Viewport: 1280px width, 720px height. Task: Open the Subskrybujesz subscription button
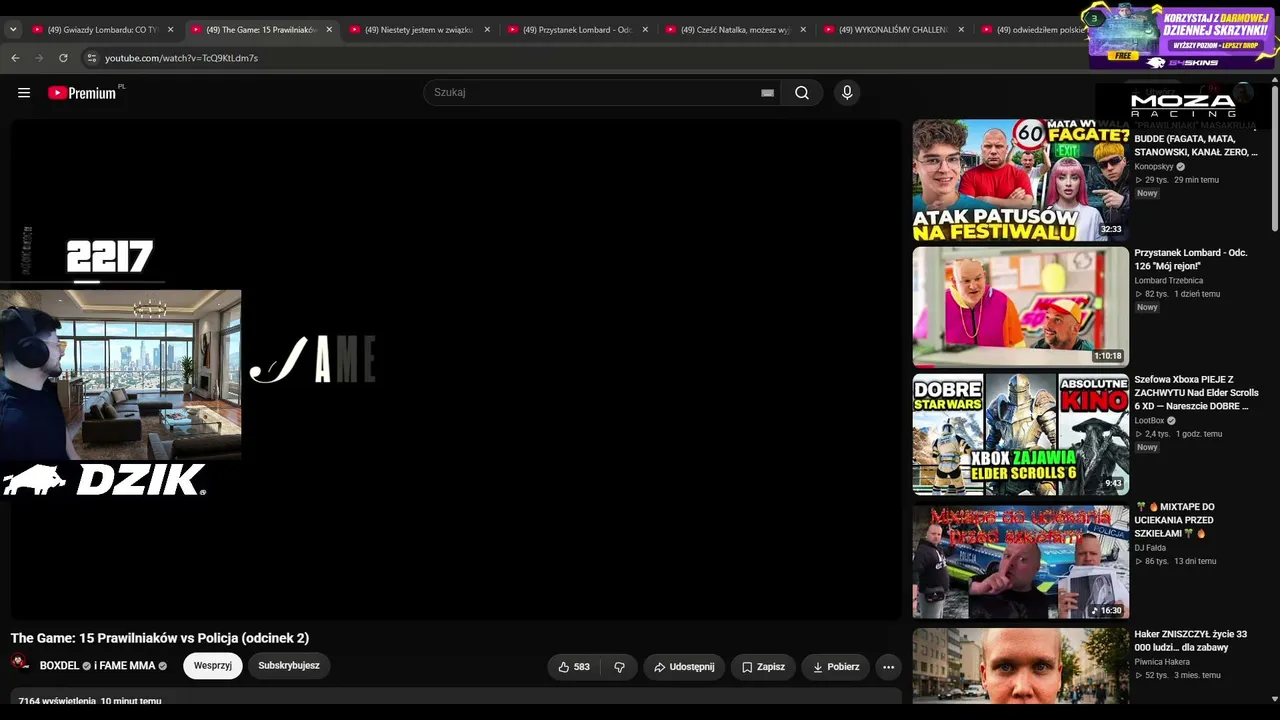[289, 666]
